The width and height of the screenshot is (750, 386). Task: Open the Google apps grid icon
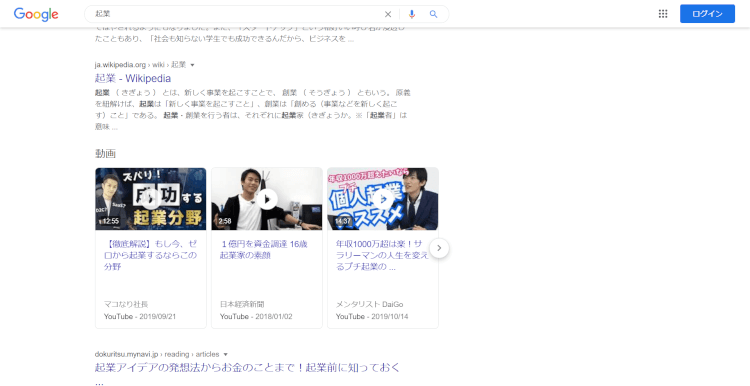662,14
